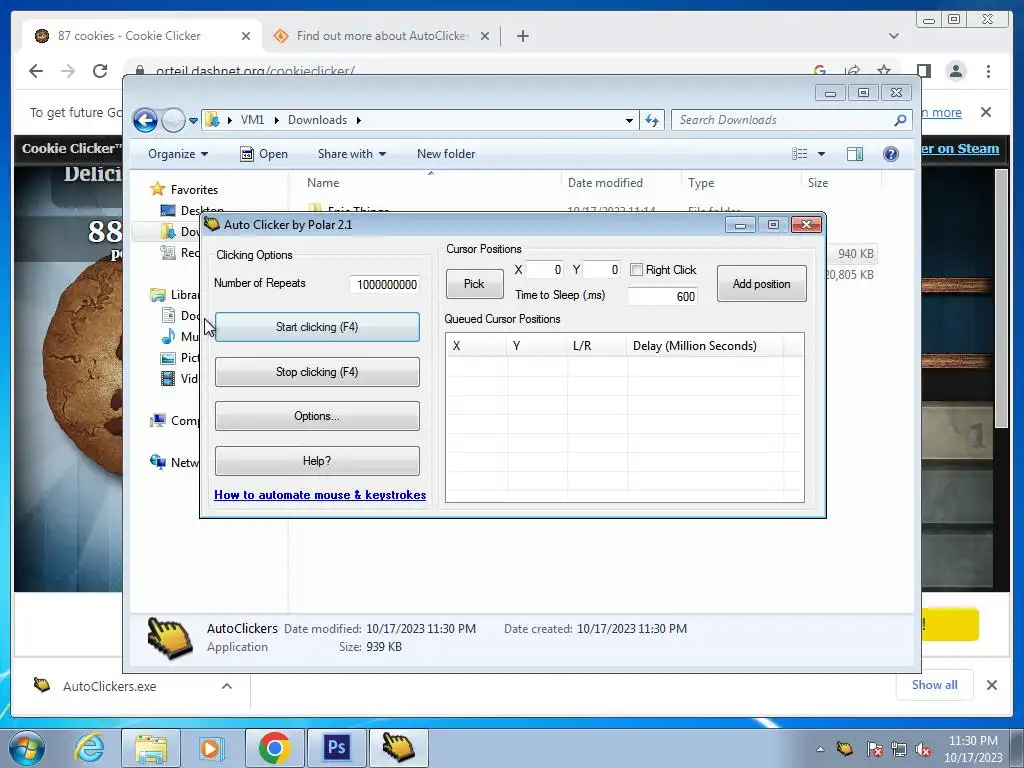1024x768 pixels.
Task: Close the AutoClicker info tab
Action: [485, 36]
